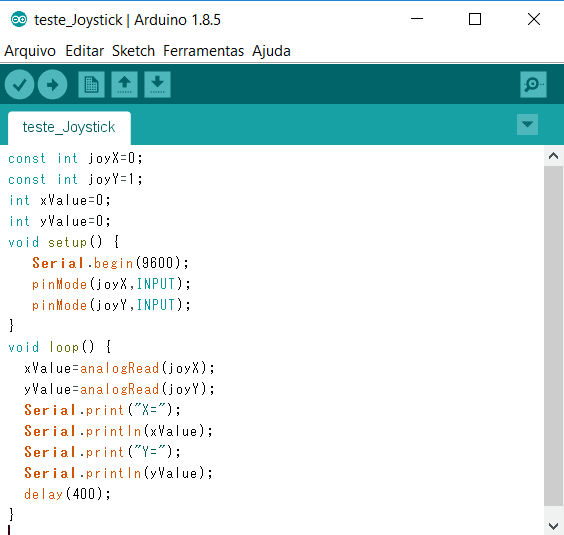Click the Arduino logo in the title bar
The width and height of the screenshot is (564, 535).
click(19, 19)
